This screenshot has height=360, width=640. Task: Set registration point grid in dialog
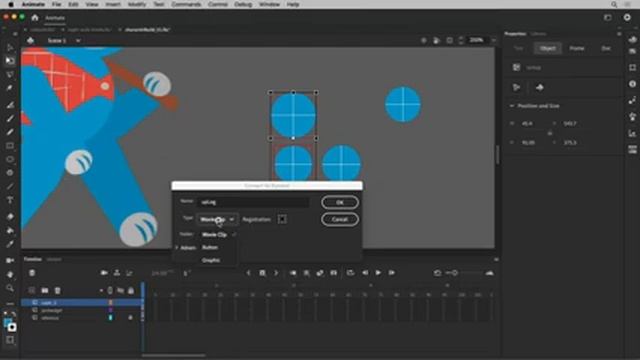tap(282, 219)
